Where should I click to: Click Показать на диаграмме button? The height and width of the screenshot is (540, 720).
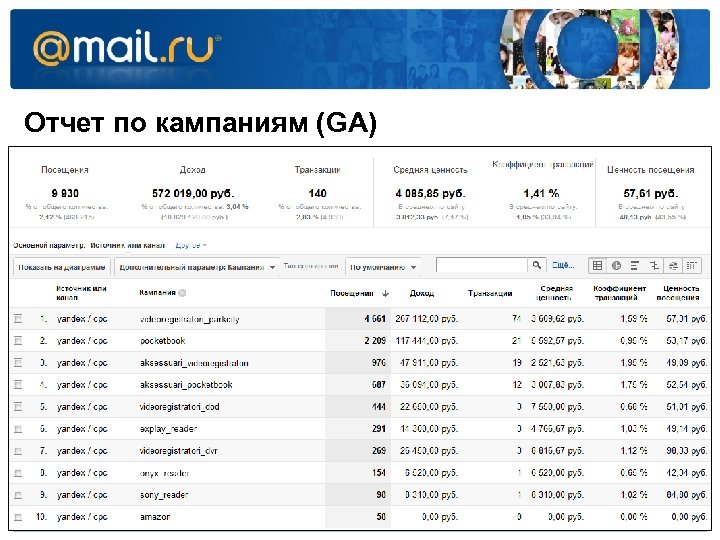click(x=62, y=267)
